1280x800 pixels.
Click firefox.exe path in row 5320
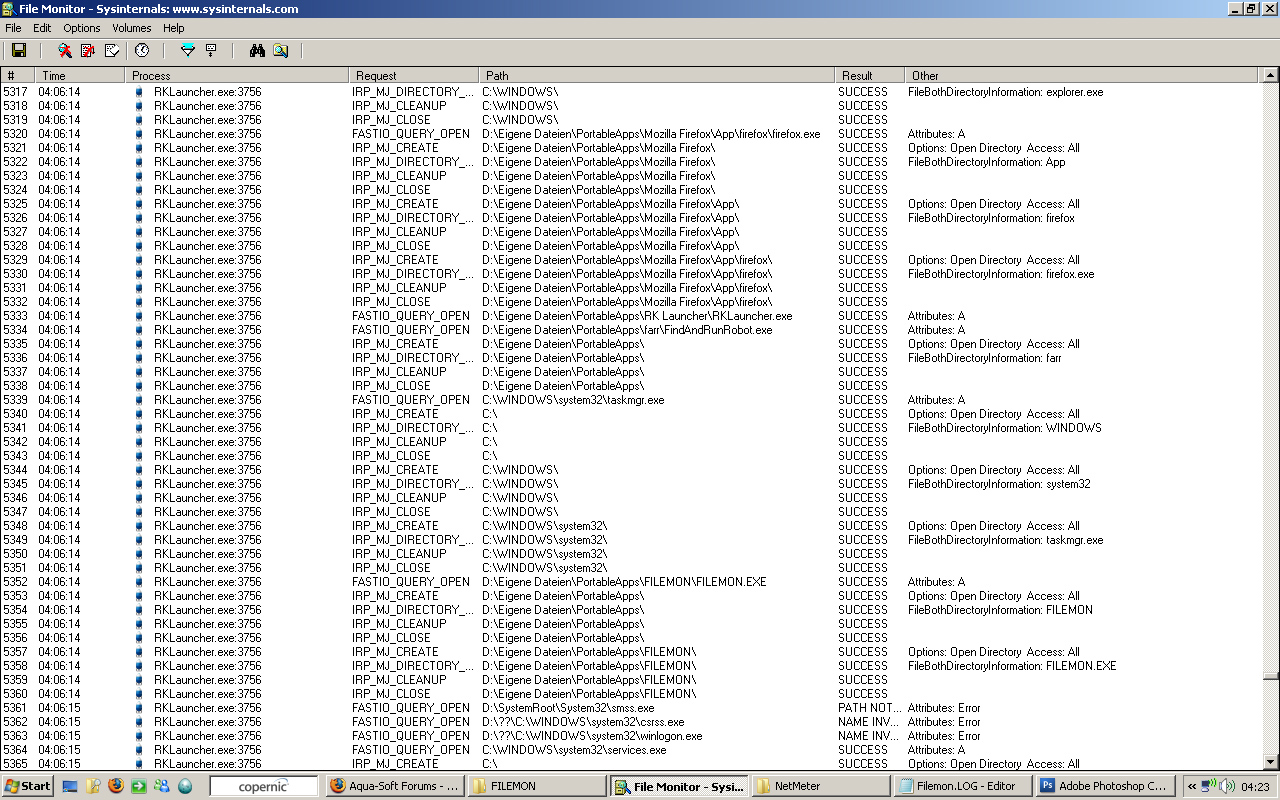(x=651, y=133)
